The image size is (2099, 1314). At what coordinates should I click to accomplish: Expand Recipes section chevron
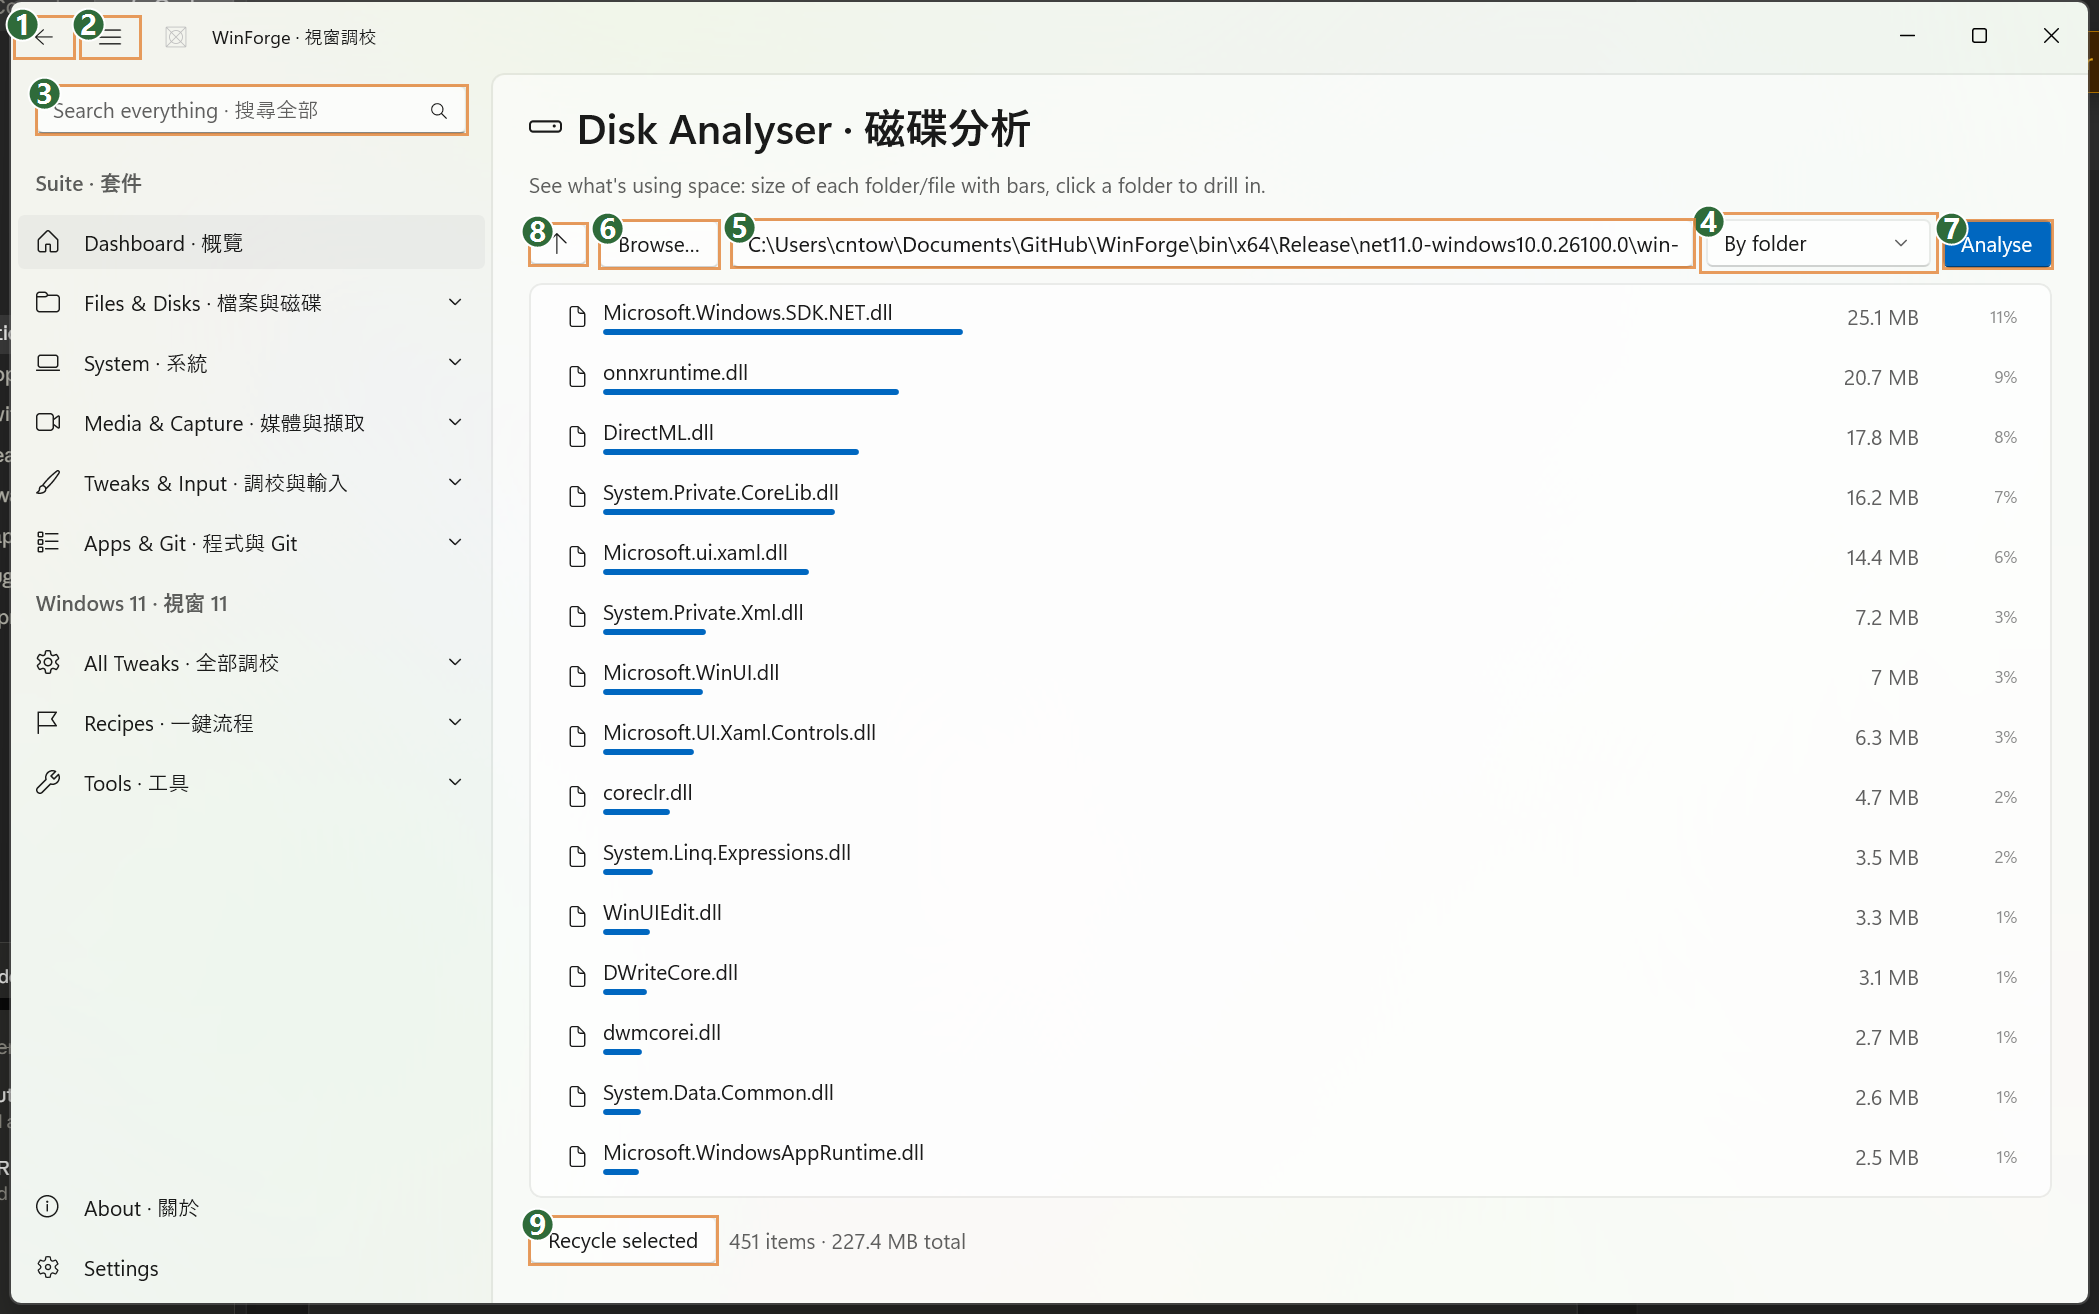point(455,723)
